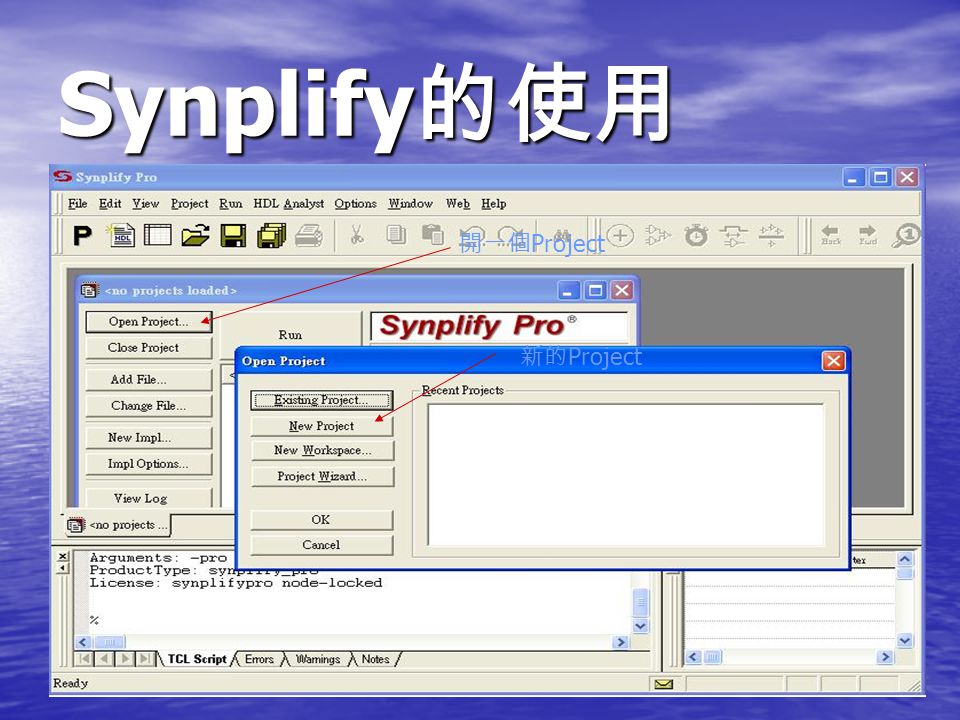Open the Edit menu
Viewport: 960px width, 720px height.
(110, 203)
